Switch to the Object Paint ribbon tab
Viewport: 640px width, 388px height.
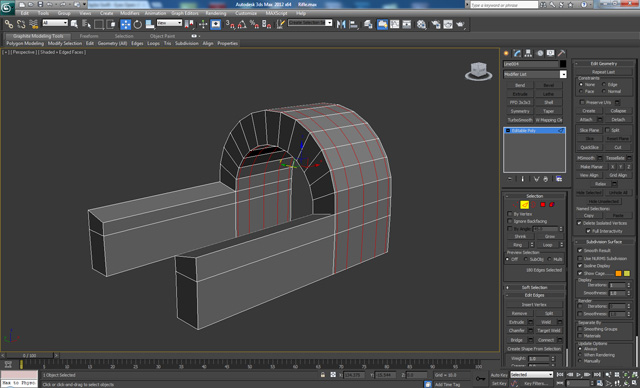(x=162, y=36)
